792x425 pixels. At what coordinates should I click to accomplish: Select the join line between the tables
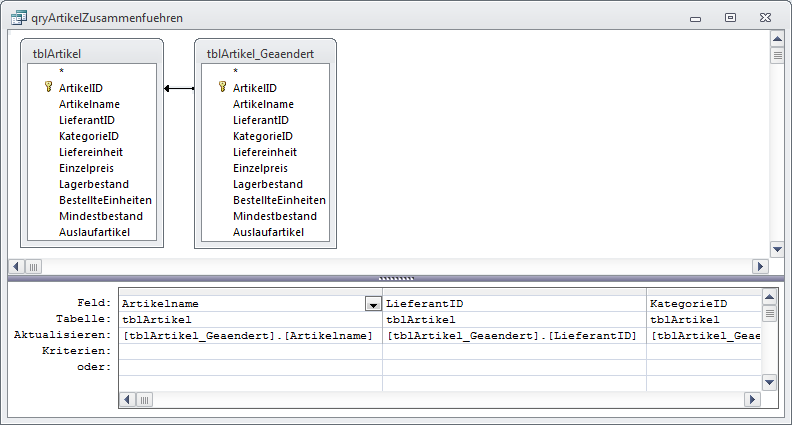(178, 88)
